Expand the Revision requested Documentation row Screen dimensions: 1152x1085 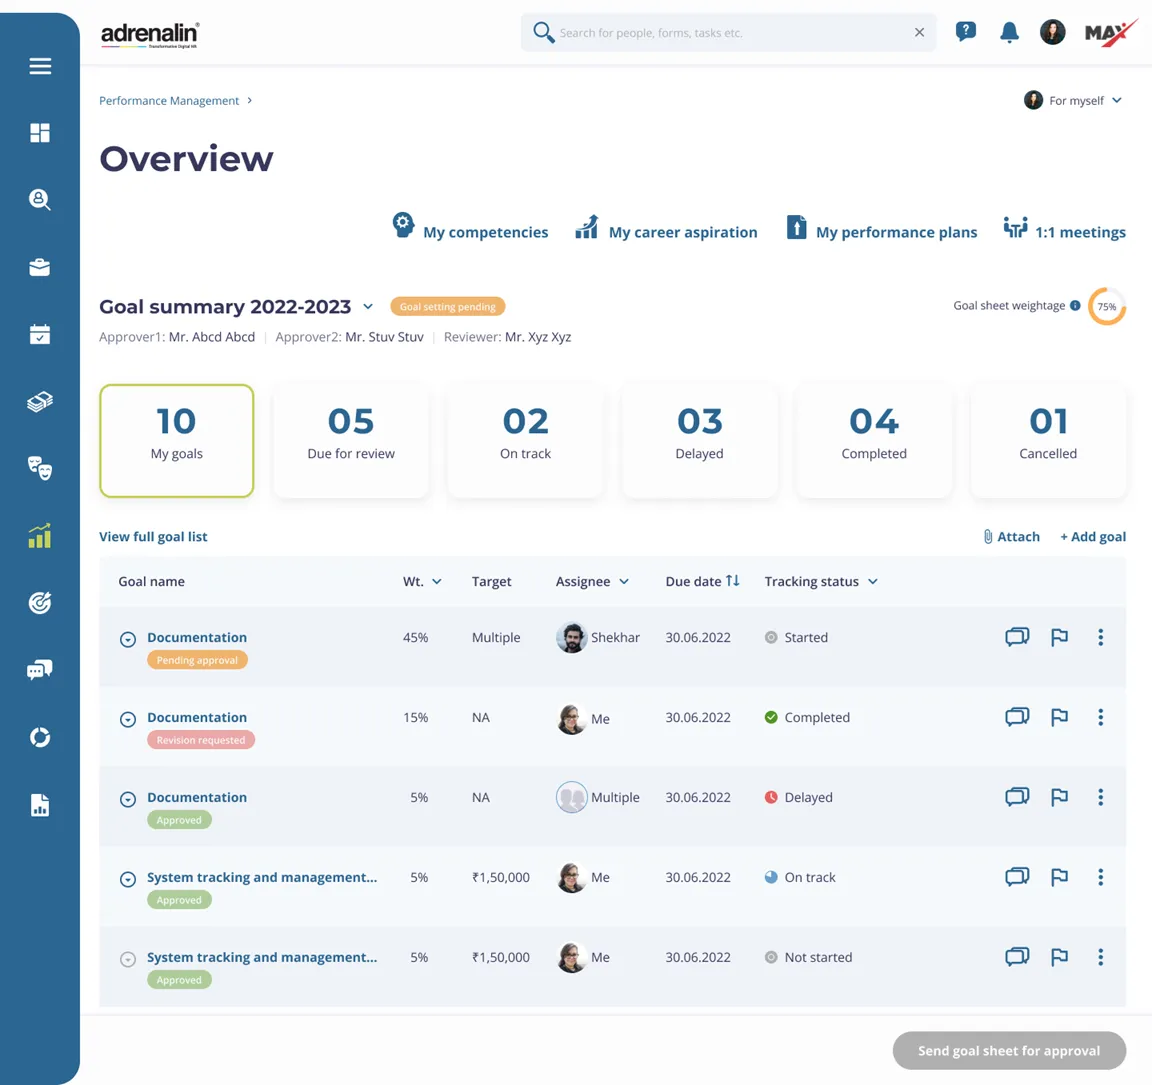[128, 719]
